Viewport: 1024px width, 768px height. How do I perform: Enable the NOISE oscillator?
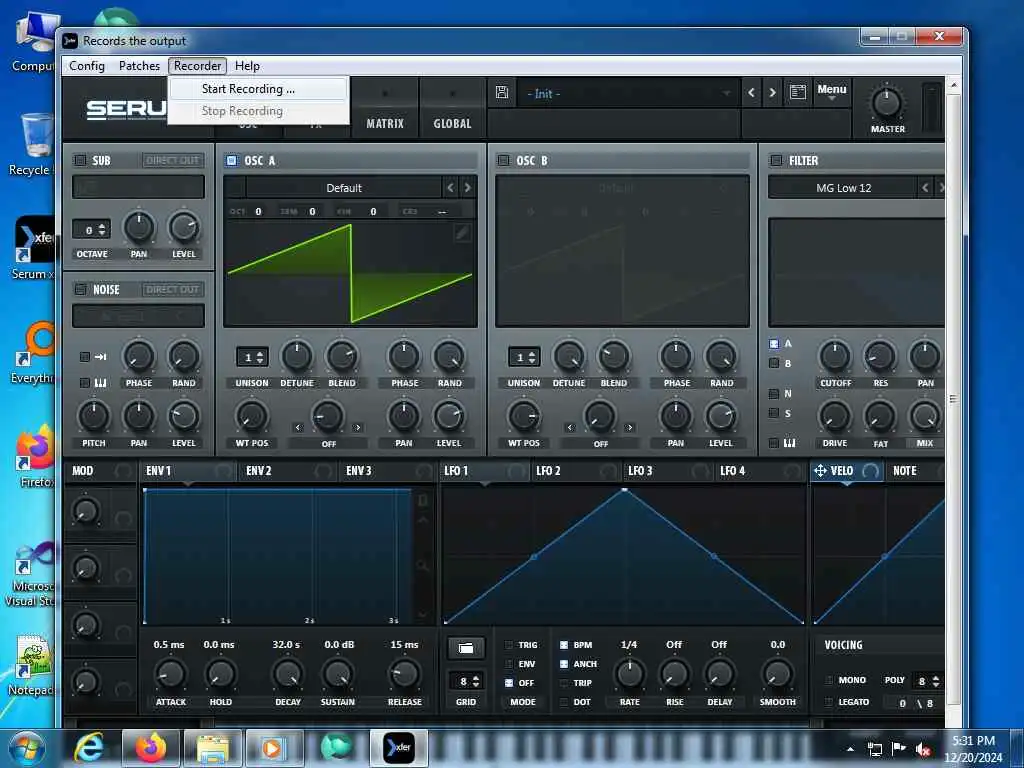[x=80, y=289]
